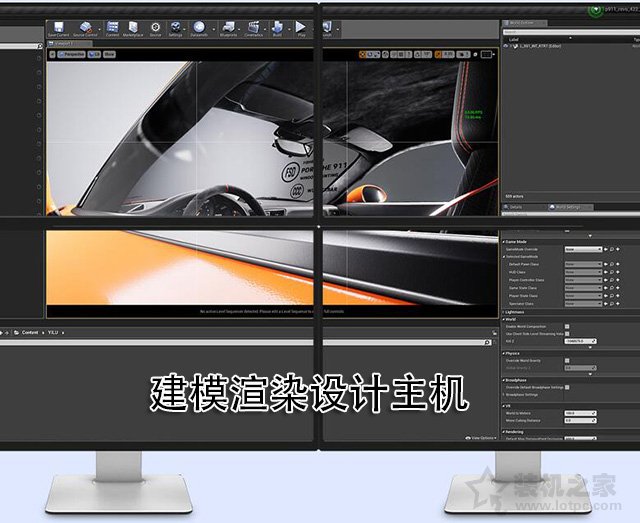Click the Datasmith toolbar icon
640x523 pixels.
199,28
